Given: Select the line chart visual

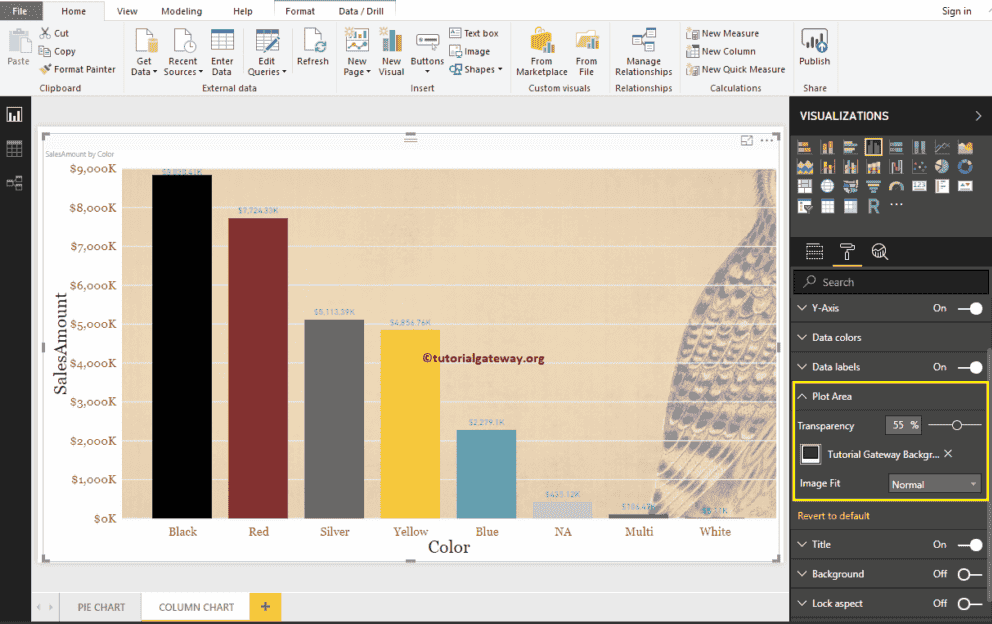Looking at the screenshot, I should pyautogui.click(x=942, y=147).
